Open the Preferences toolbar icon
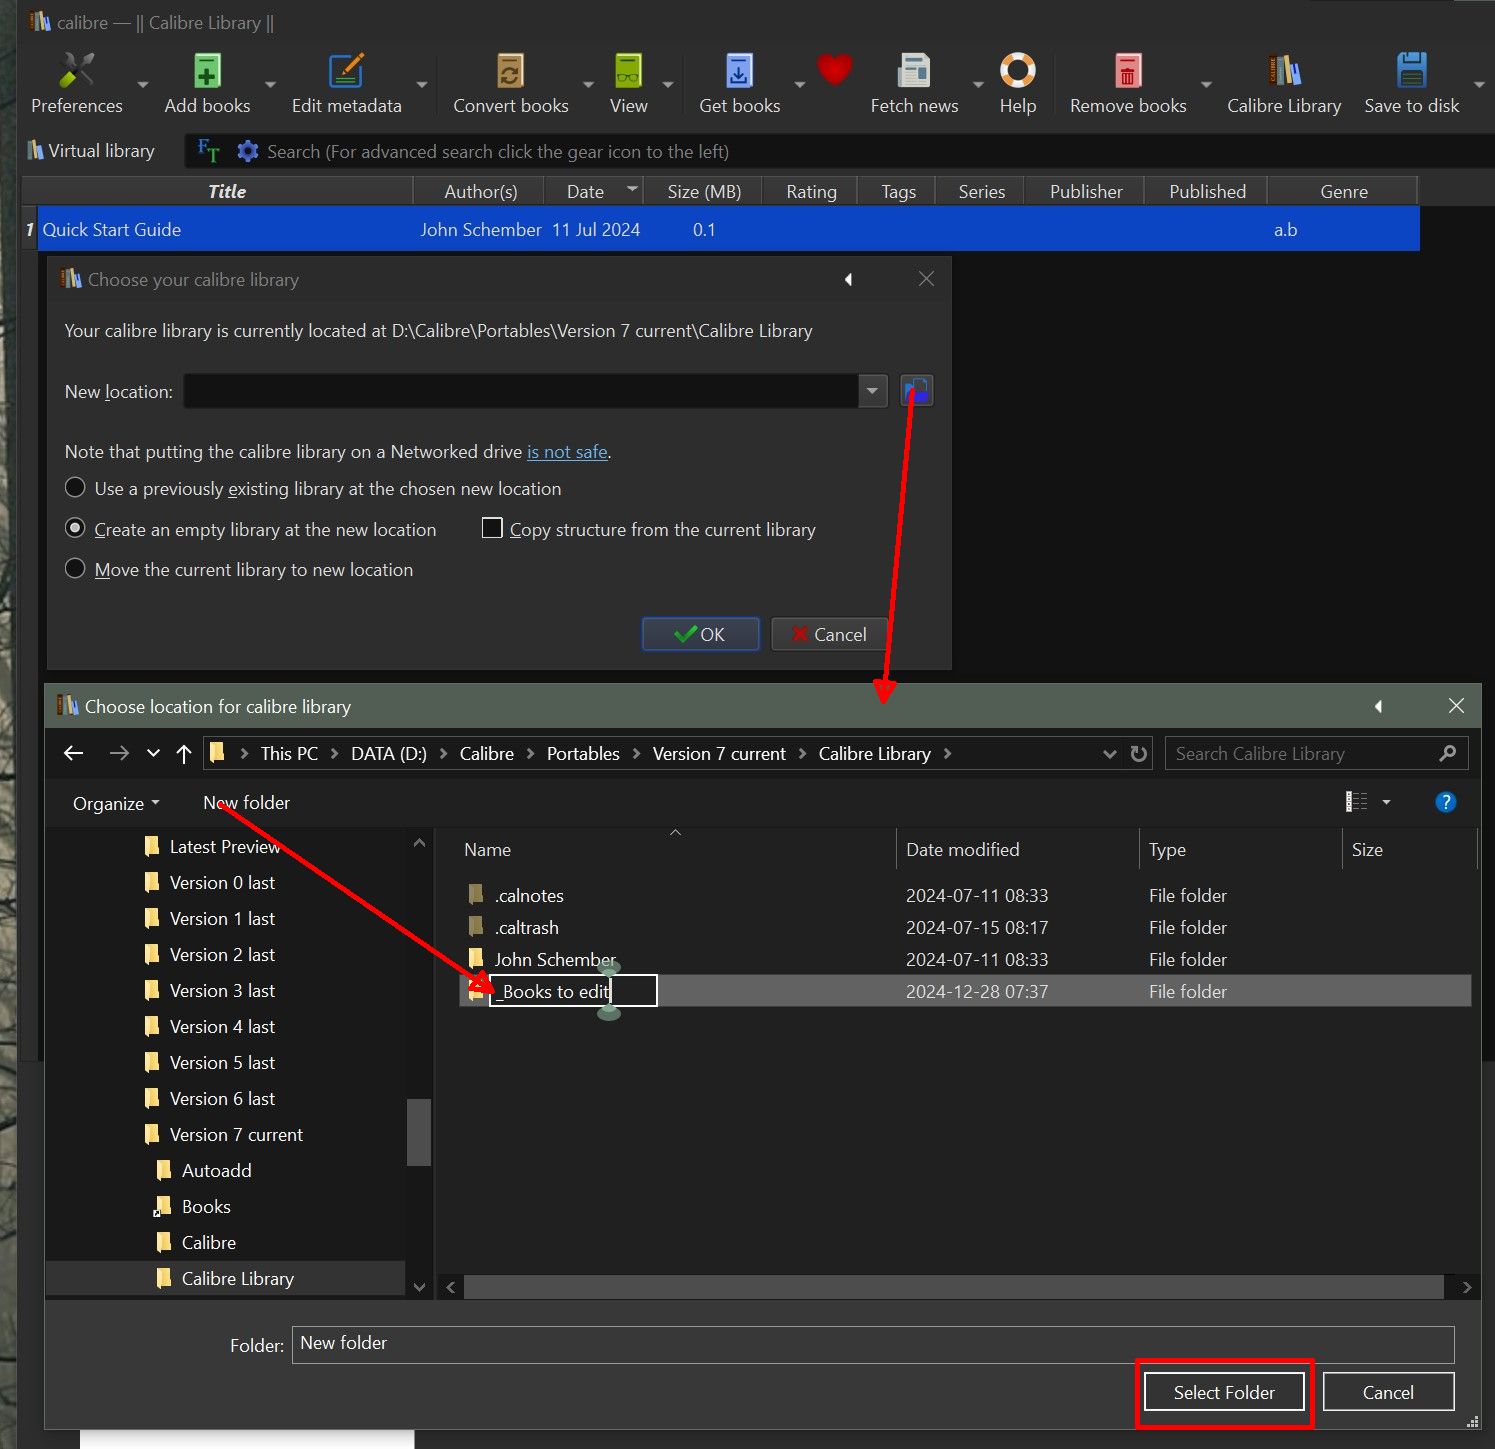This screenshot has height=1449, width=1495. pos(76,72)
